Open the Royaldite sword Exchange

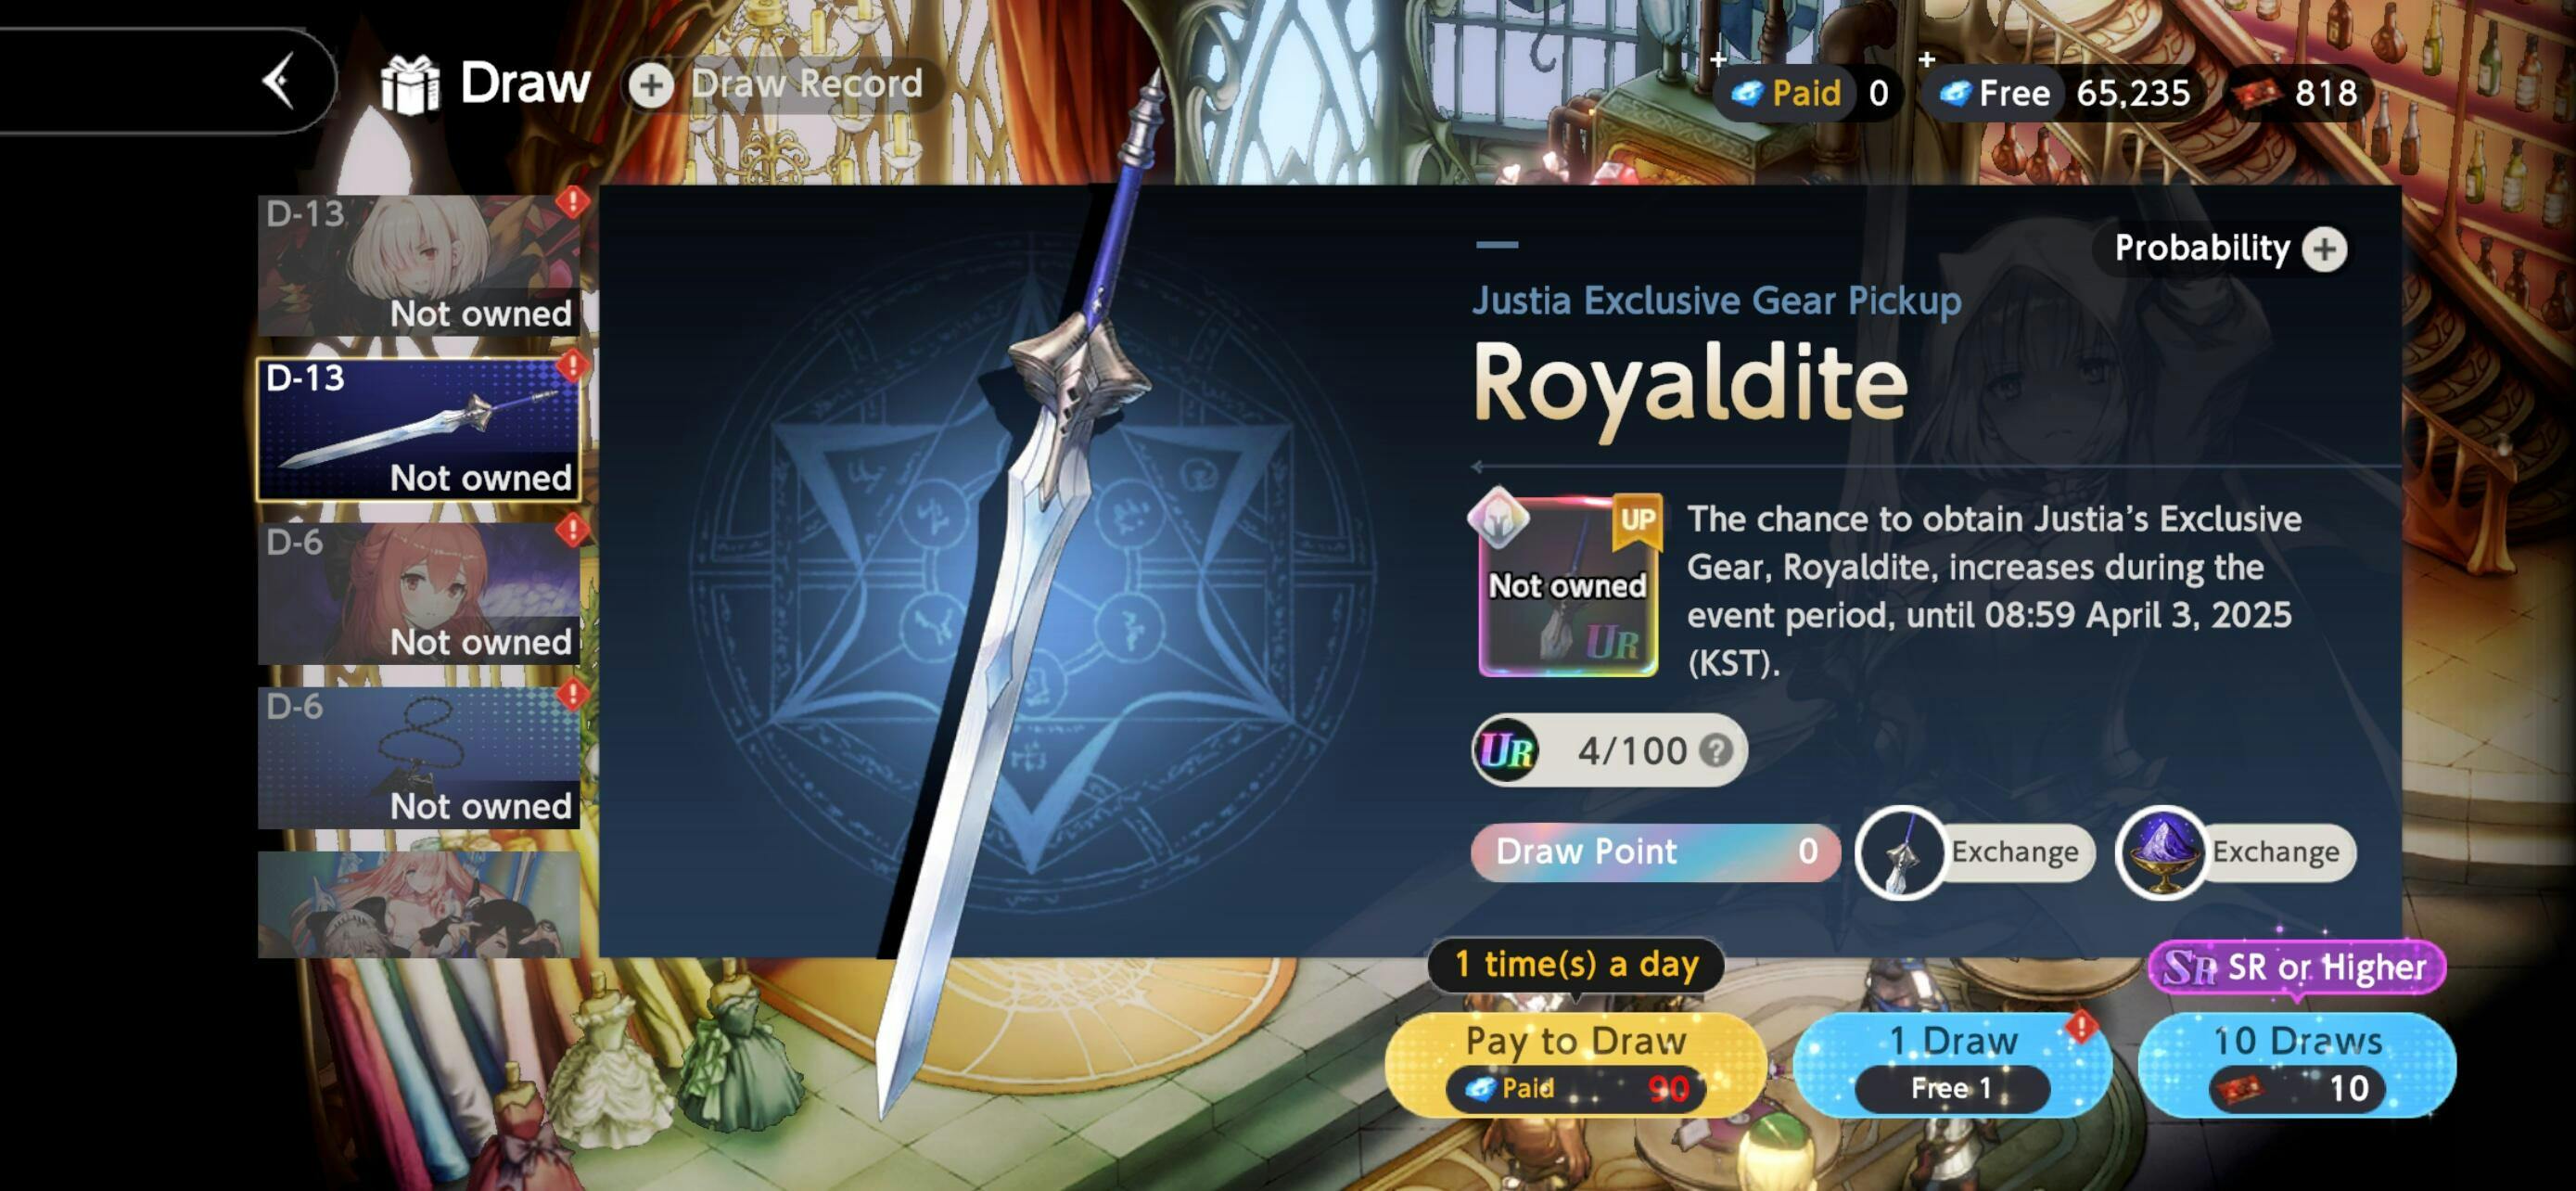[1975, 852]
